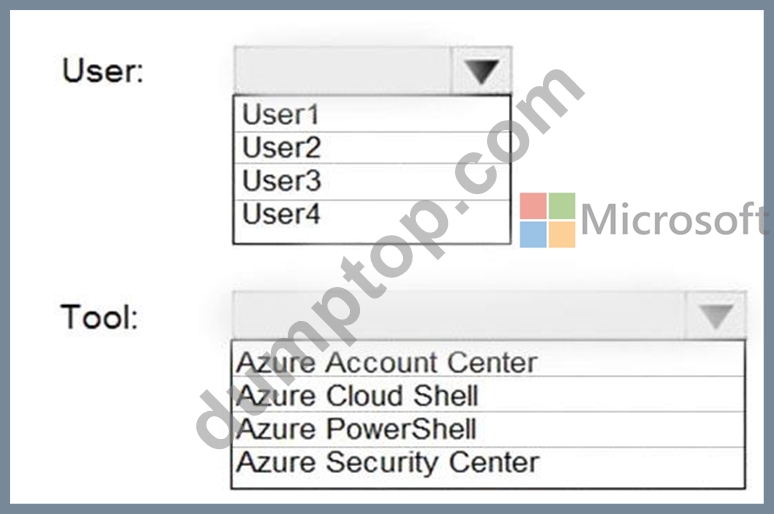Choose Azure Account Center tool

coord(488,362)
